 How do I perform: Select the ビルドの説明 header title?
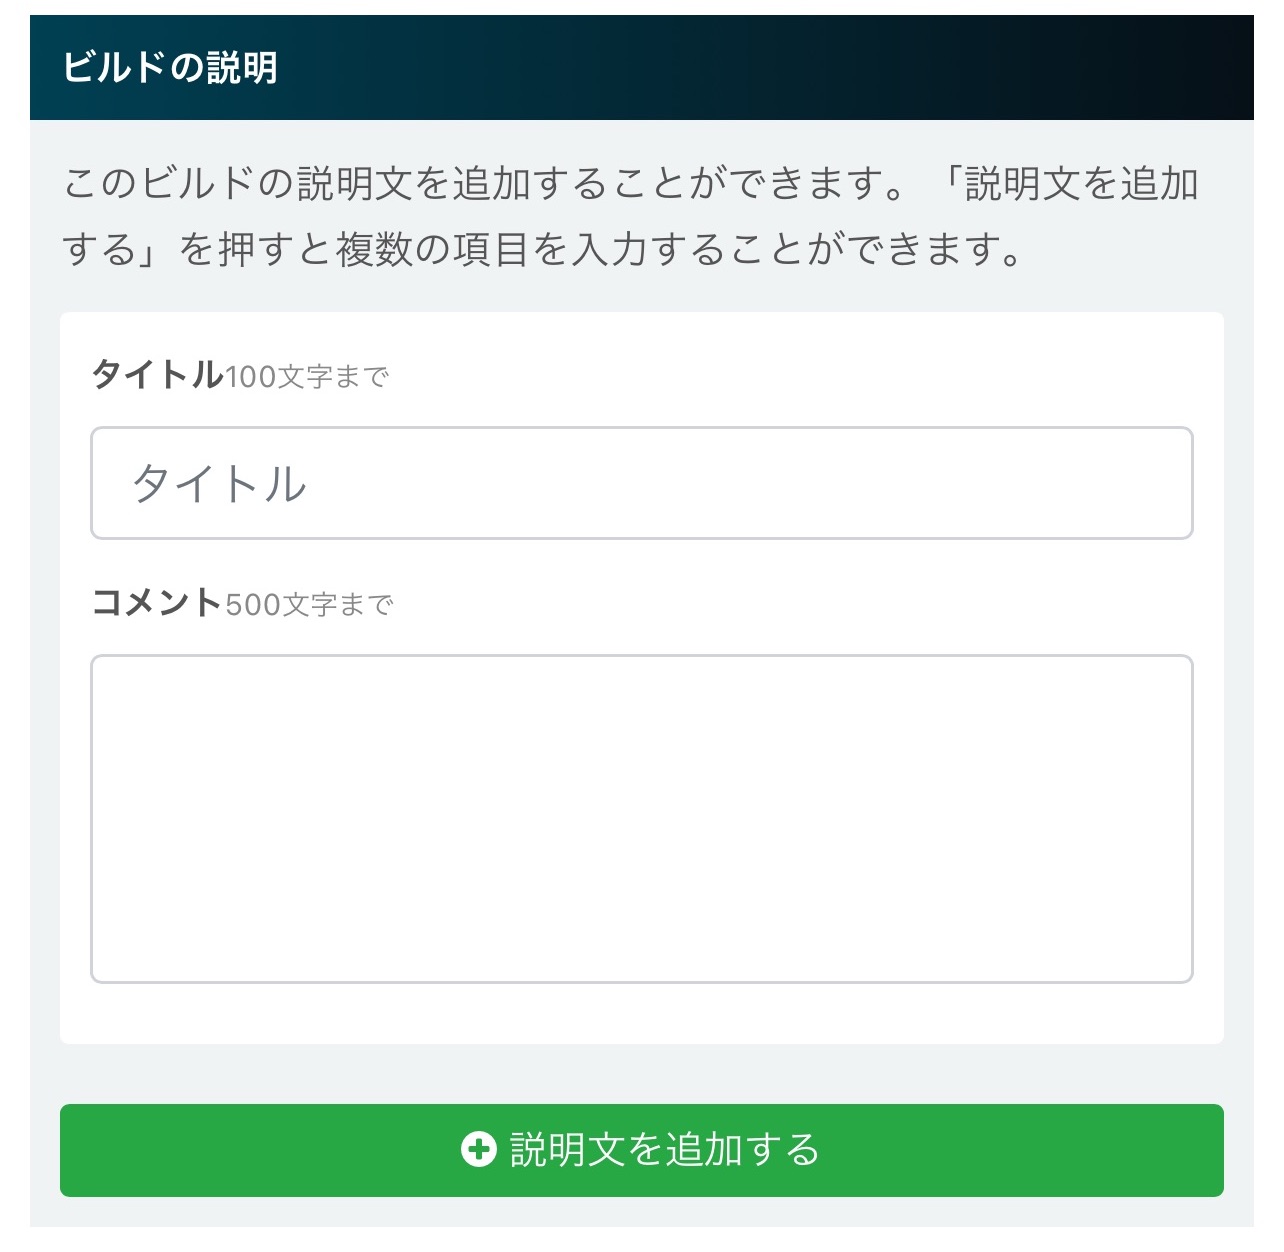click(170, 68)
